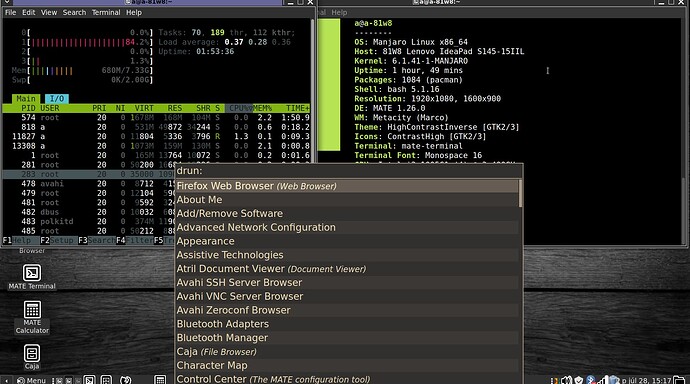Click the drun: search input field
Image resolution: width=690 pixels, height=384 pixels.
349,171
